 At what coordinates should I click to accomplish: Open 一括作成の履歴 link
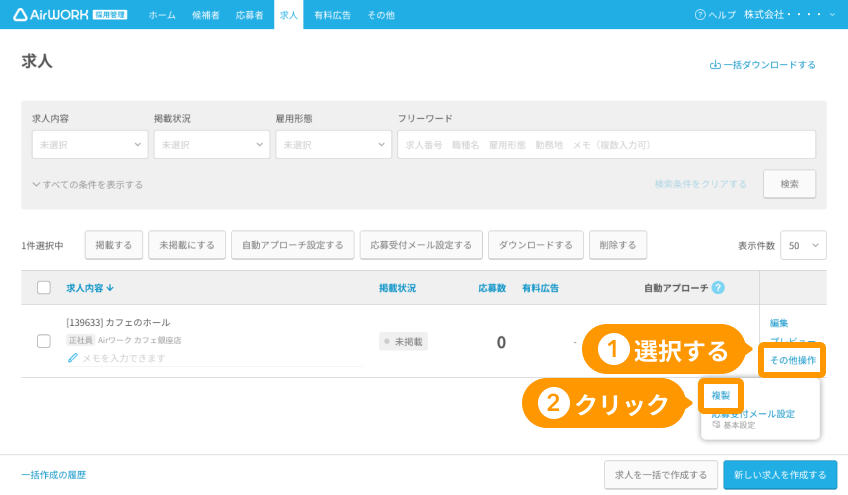pyautogui.click(x=54, y=475)
